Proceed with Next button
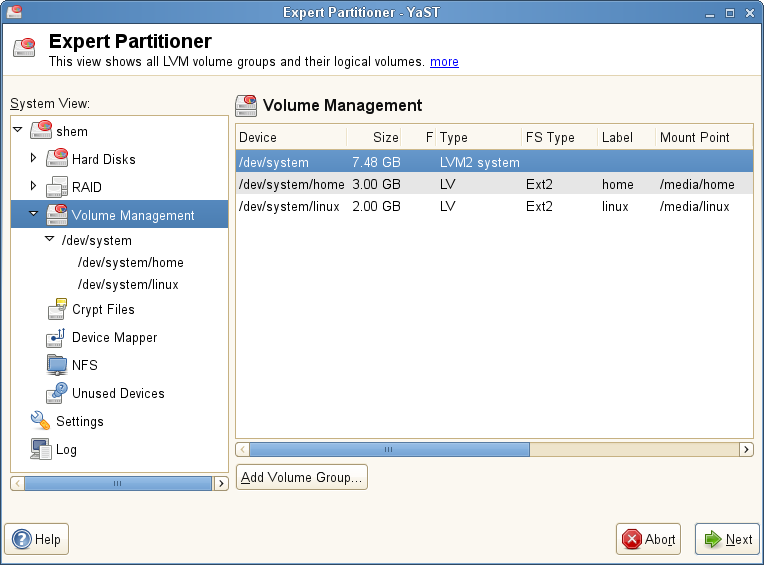 pyautogui.click(x=727, y=539)
